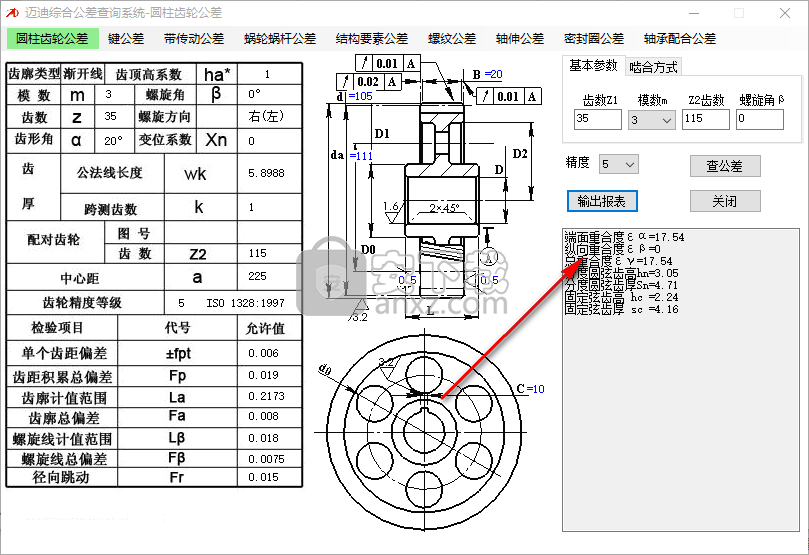The width and height of the screenshot is (809, 555).
Task: Close the window using the title bar X
Action: [x=785, y=13]
